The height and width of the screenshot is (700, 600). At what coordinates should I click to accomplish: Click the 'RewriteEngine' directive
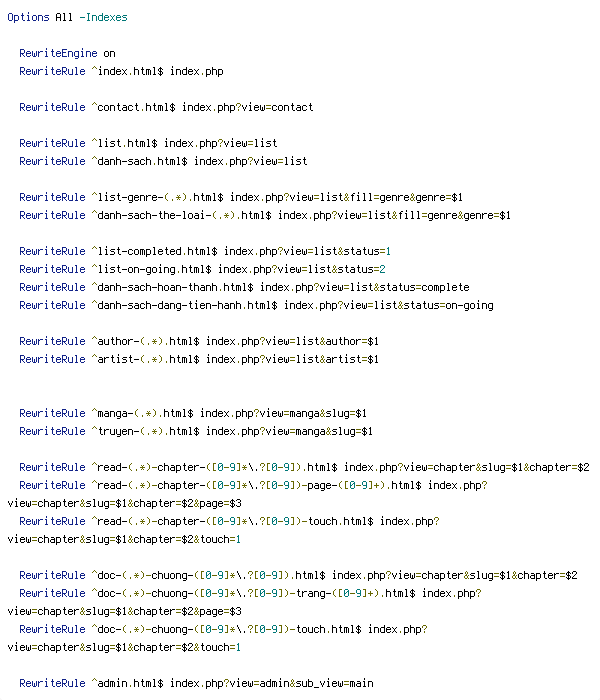pos(58,54)
